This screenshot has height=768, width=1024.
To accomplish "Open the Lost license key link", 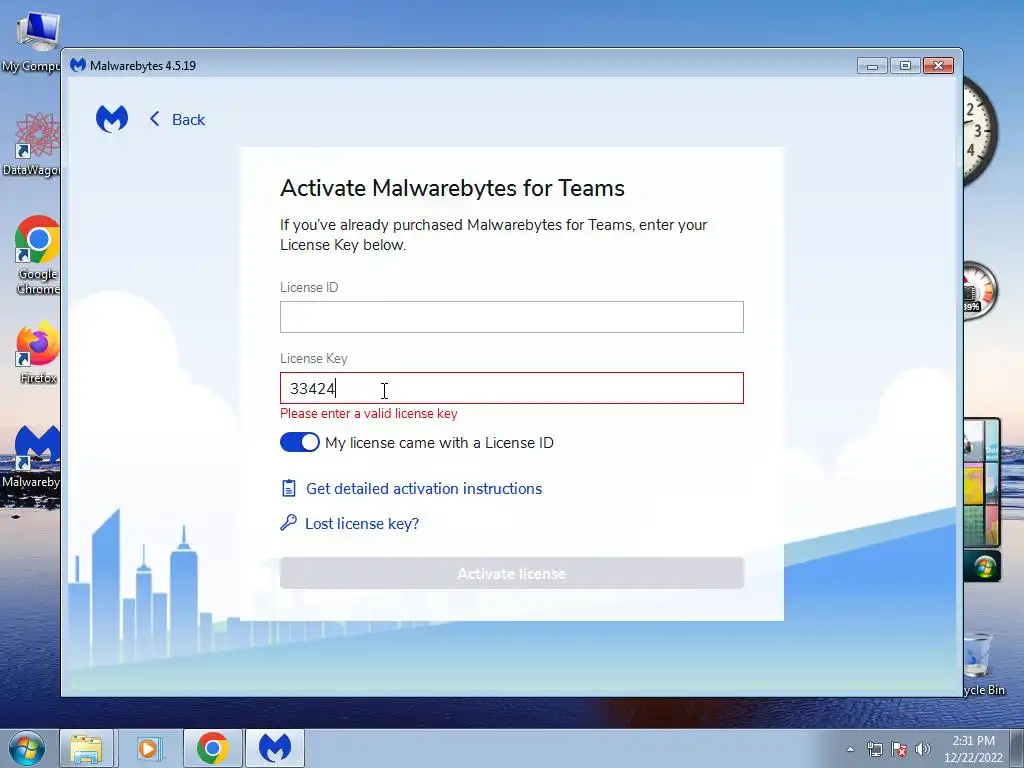I will point(362,524).
